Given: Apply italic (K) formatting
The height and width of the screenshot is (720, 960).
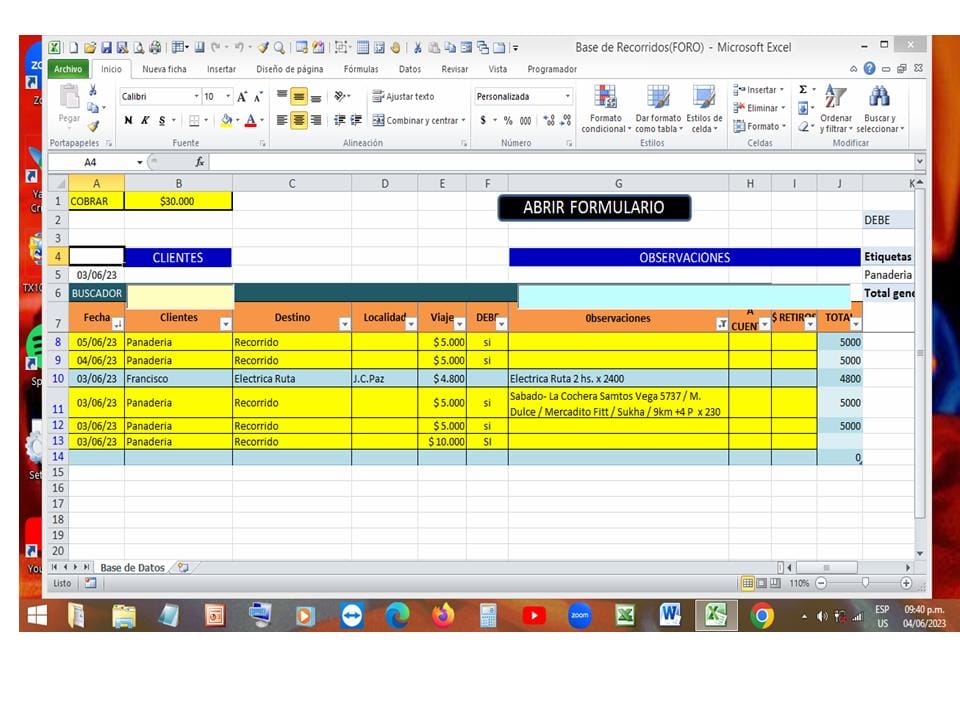Looking at the screenshot, I should tap(145, 120).
